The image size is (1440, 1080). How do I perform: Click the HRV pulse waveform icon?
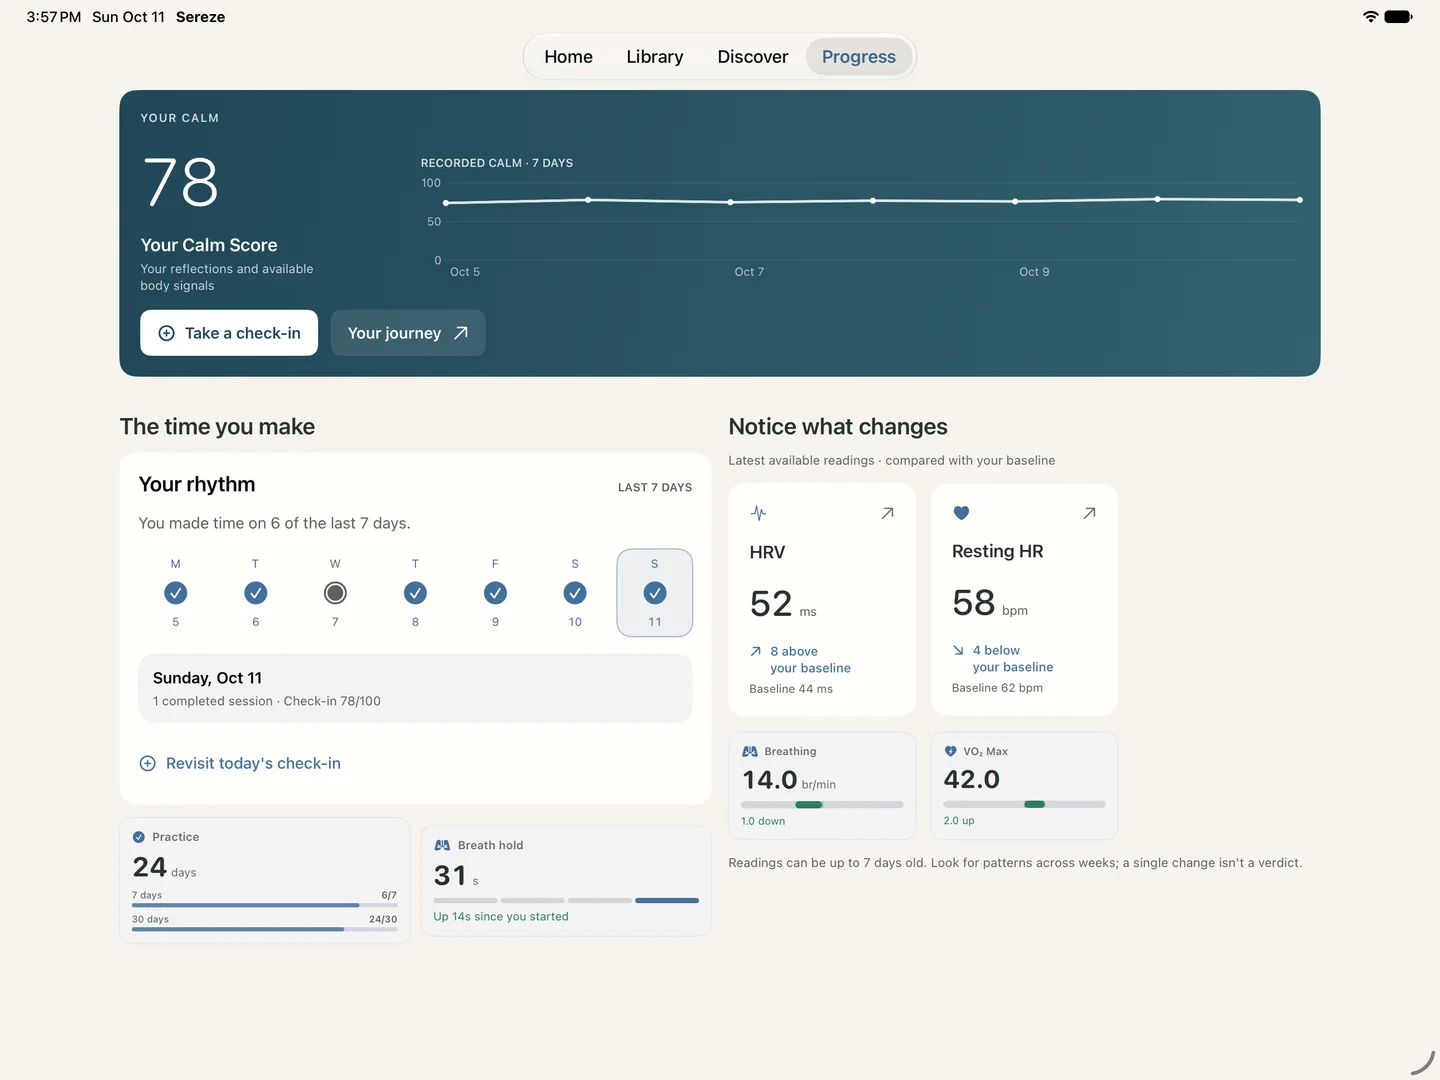pyautogui.click(x=759, y=513)
